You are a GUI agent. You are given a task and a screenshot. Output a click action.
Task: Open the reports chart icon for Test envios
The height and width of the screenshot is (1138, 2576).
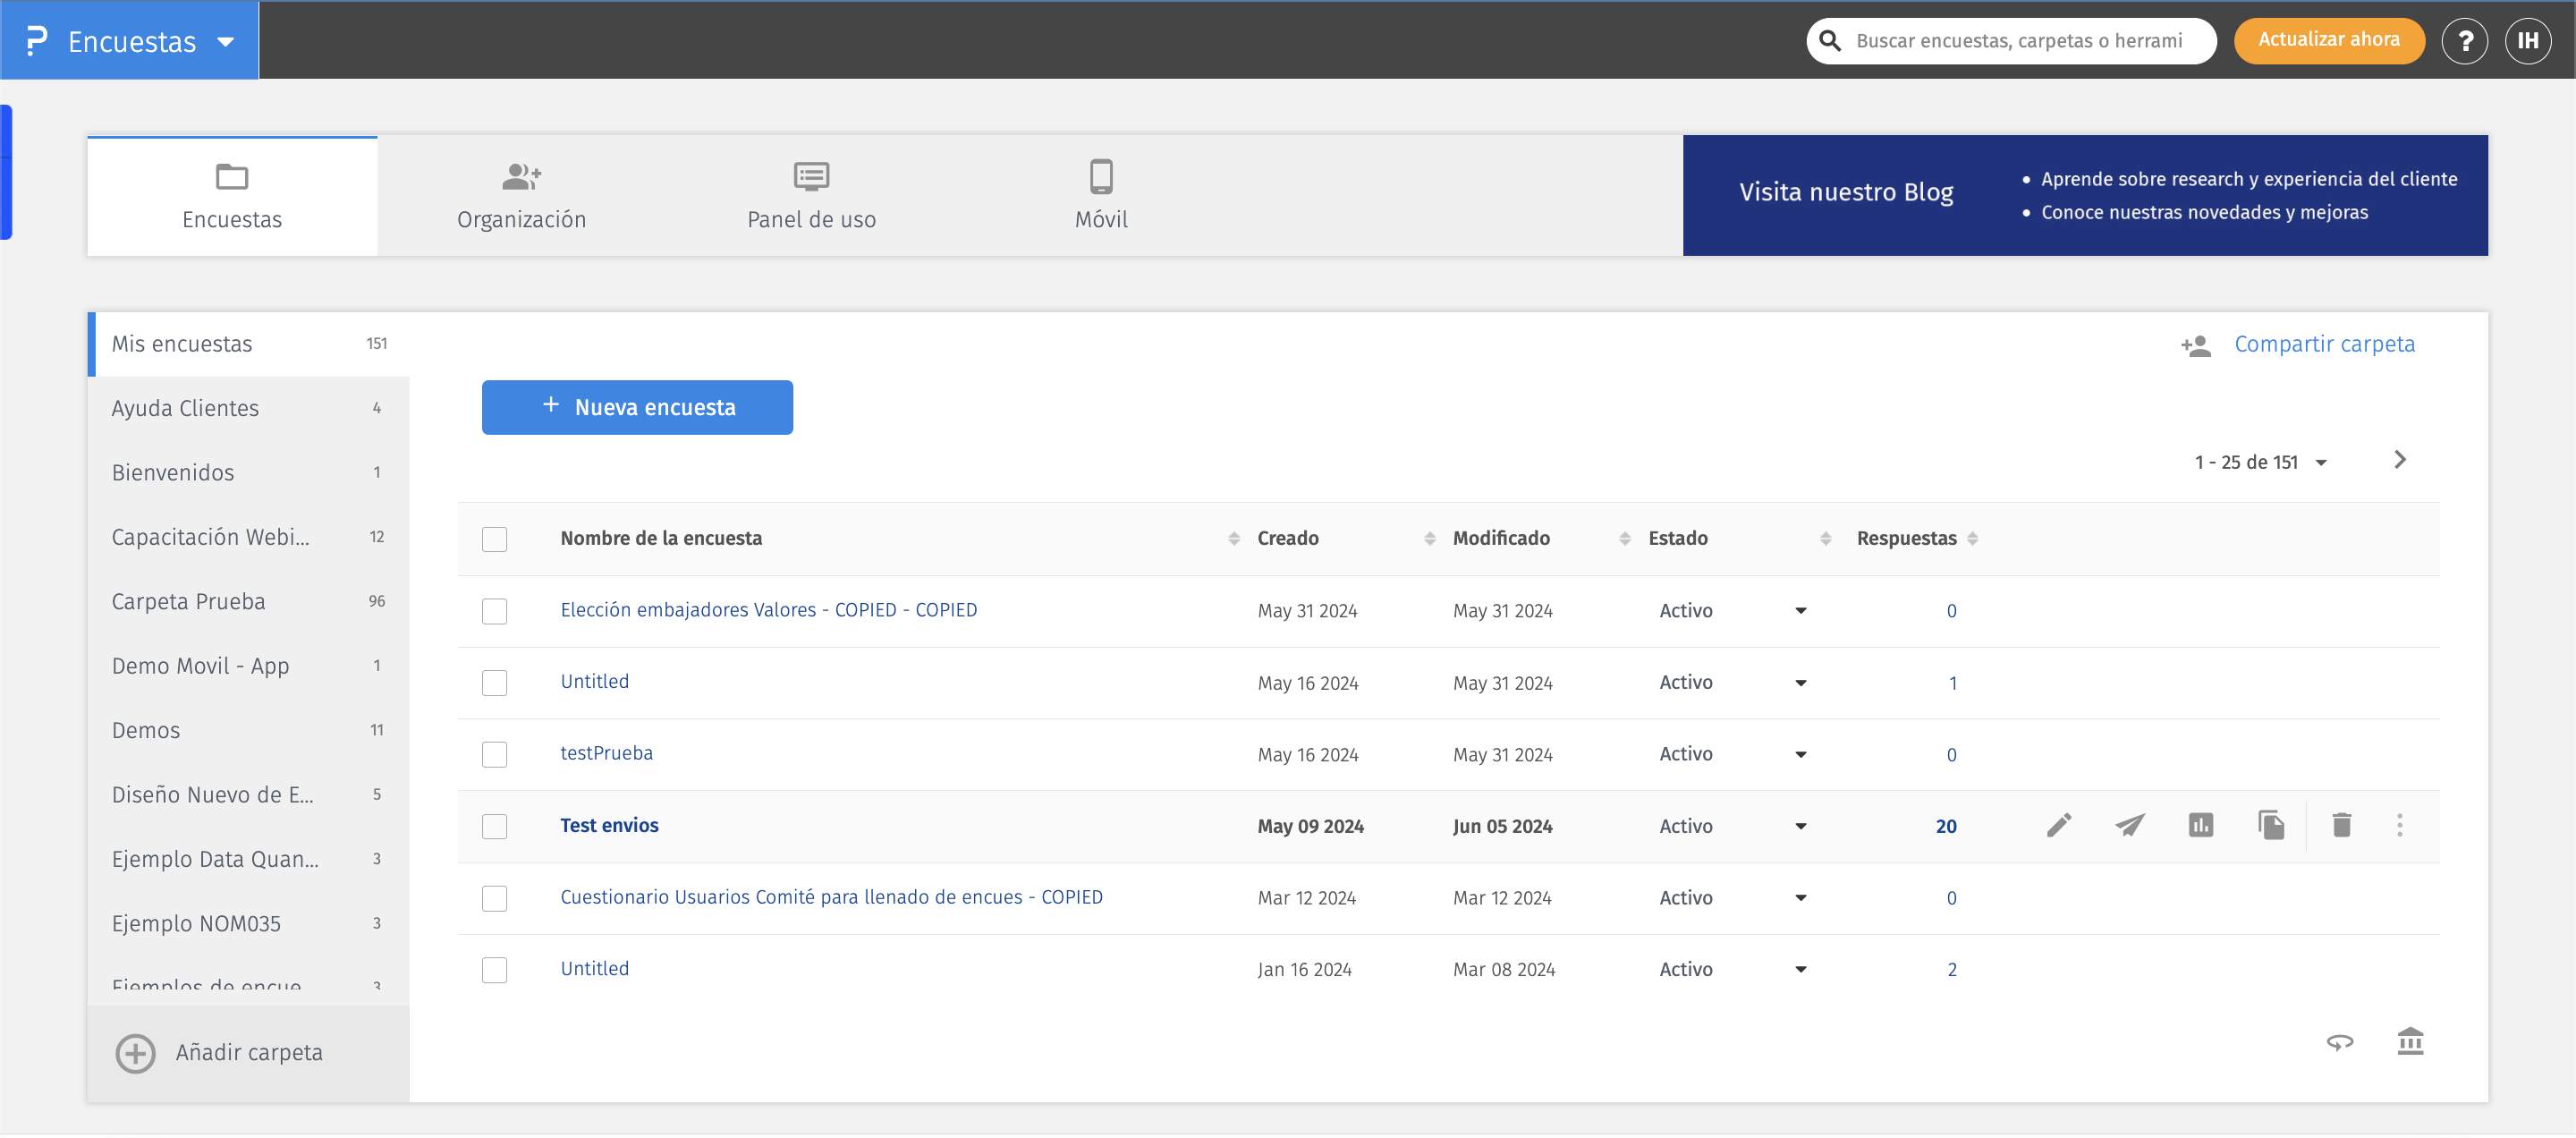click(2200, 826)
